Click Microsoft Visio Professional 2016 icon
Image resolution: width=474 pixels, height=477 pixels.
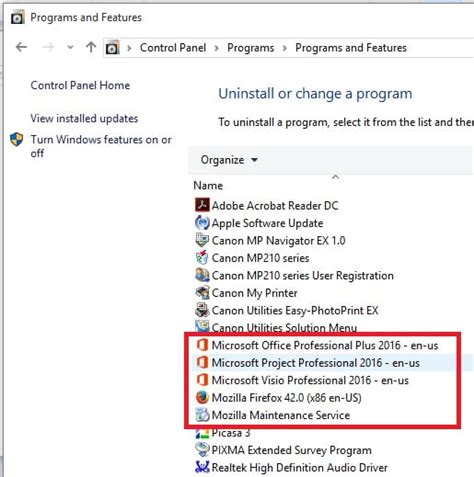[202, 380]
